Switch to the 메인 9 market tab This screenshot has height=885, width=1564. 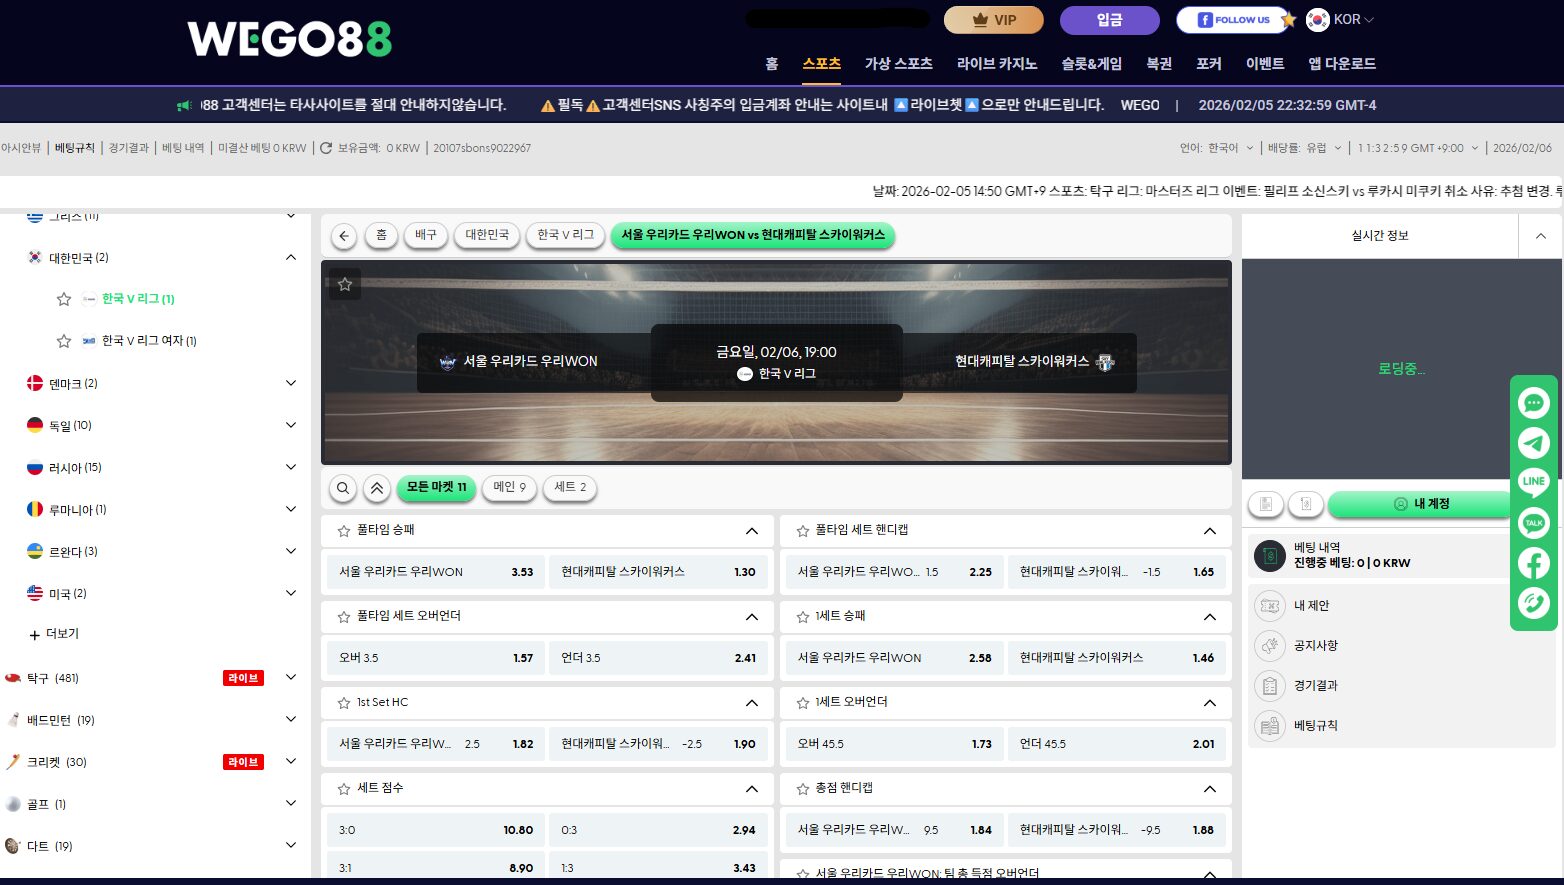point(509,488)
